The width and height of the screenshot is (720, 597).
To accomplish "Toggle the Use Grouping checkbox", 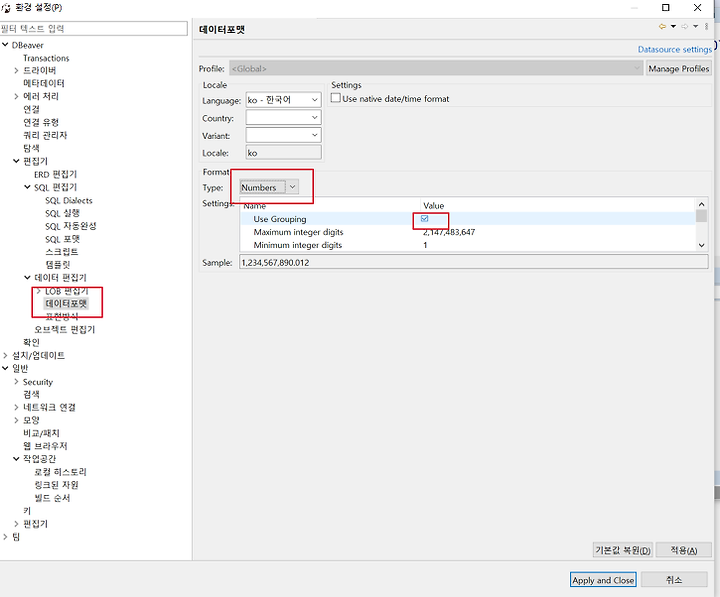I will pyautogui.click(x=424, y=219).
